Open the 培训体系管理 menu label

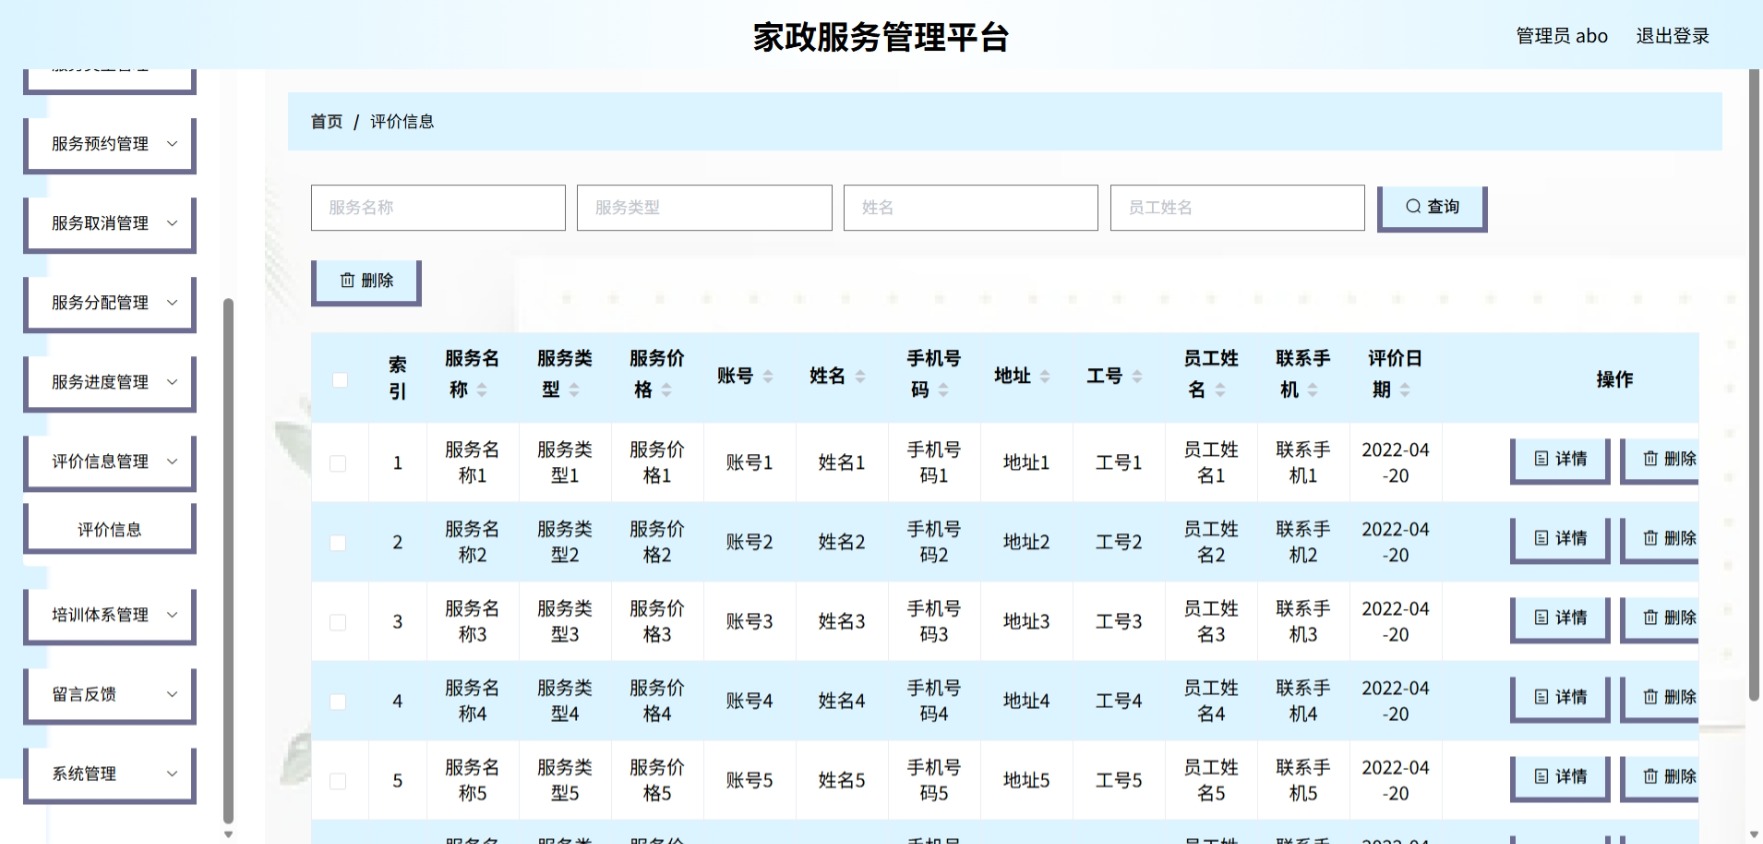[100, 614]
